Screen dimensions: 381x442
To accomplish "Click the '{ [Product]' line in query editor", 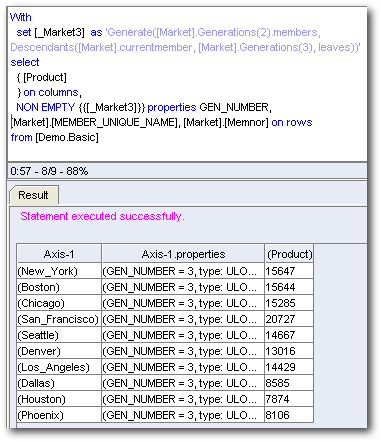I will [42, 77].
